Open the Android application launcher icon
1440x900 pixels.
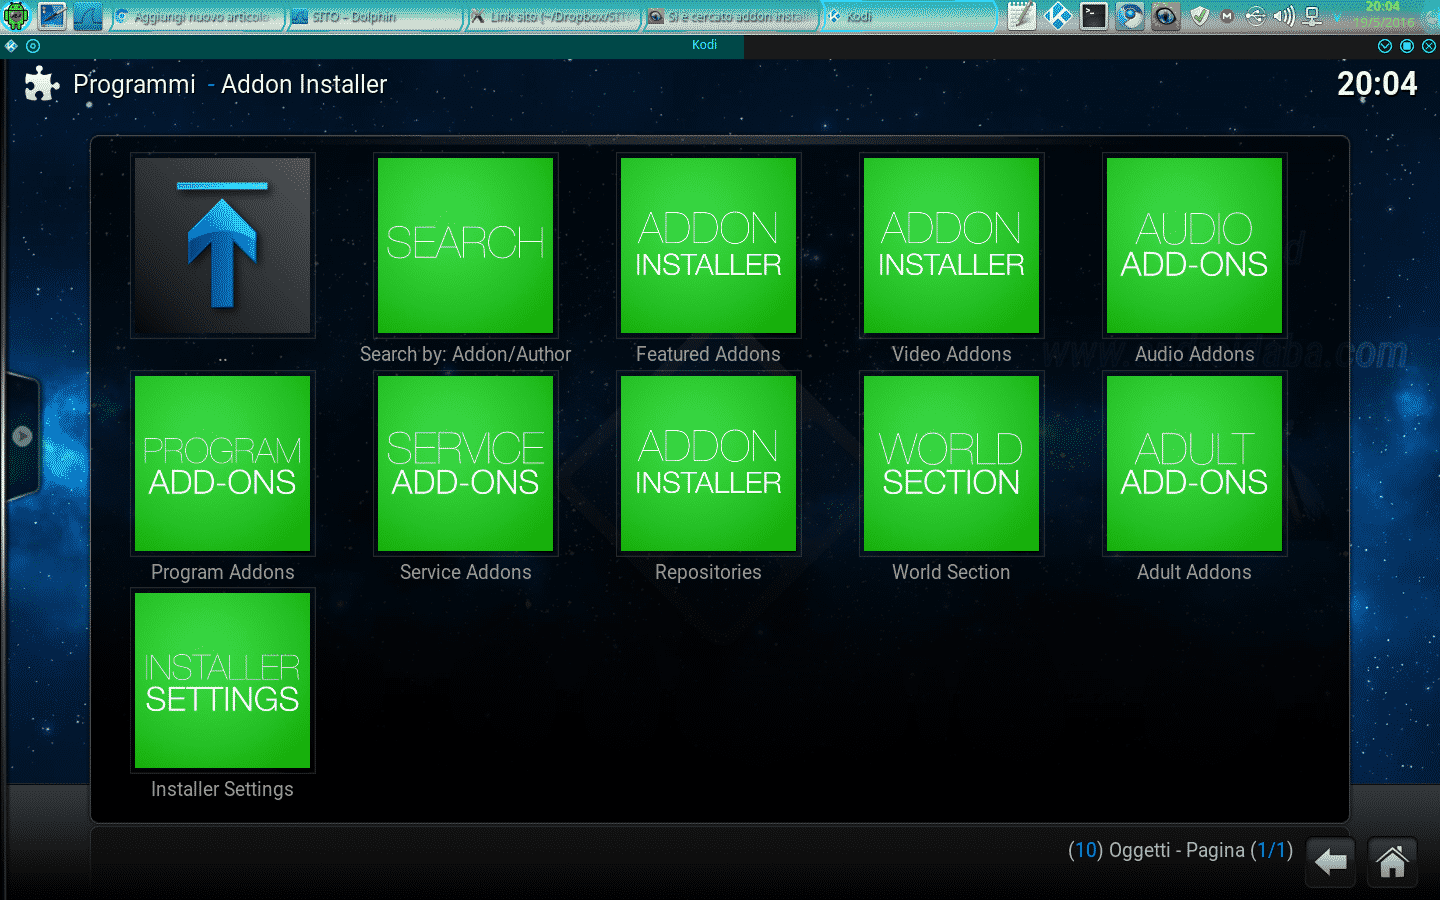point(16,16)
